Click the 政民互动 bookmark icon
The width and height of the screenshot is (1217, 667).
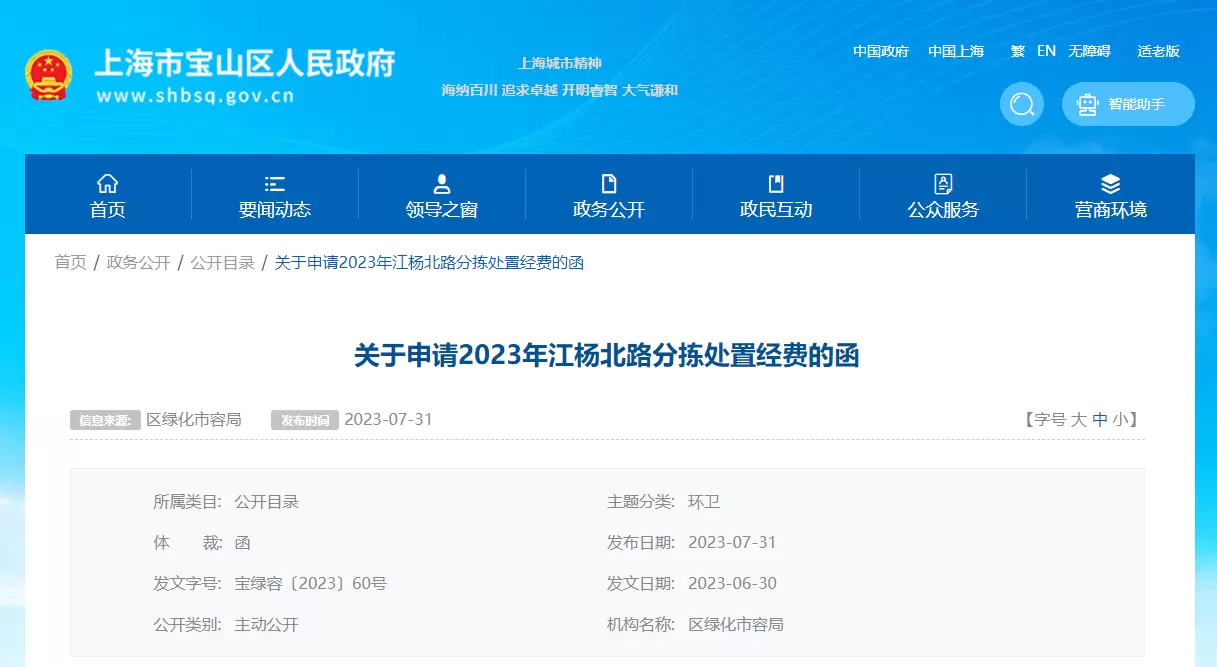(x=775, y=183)
